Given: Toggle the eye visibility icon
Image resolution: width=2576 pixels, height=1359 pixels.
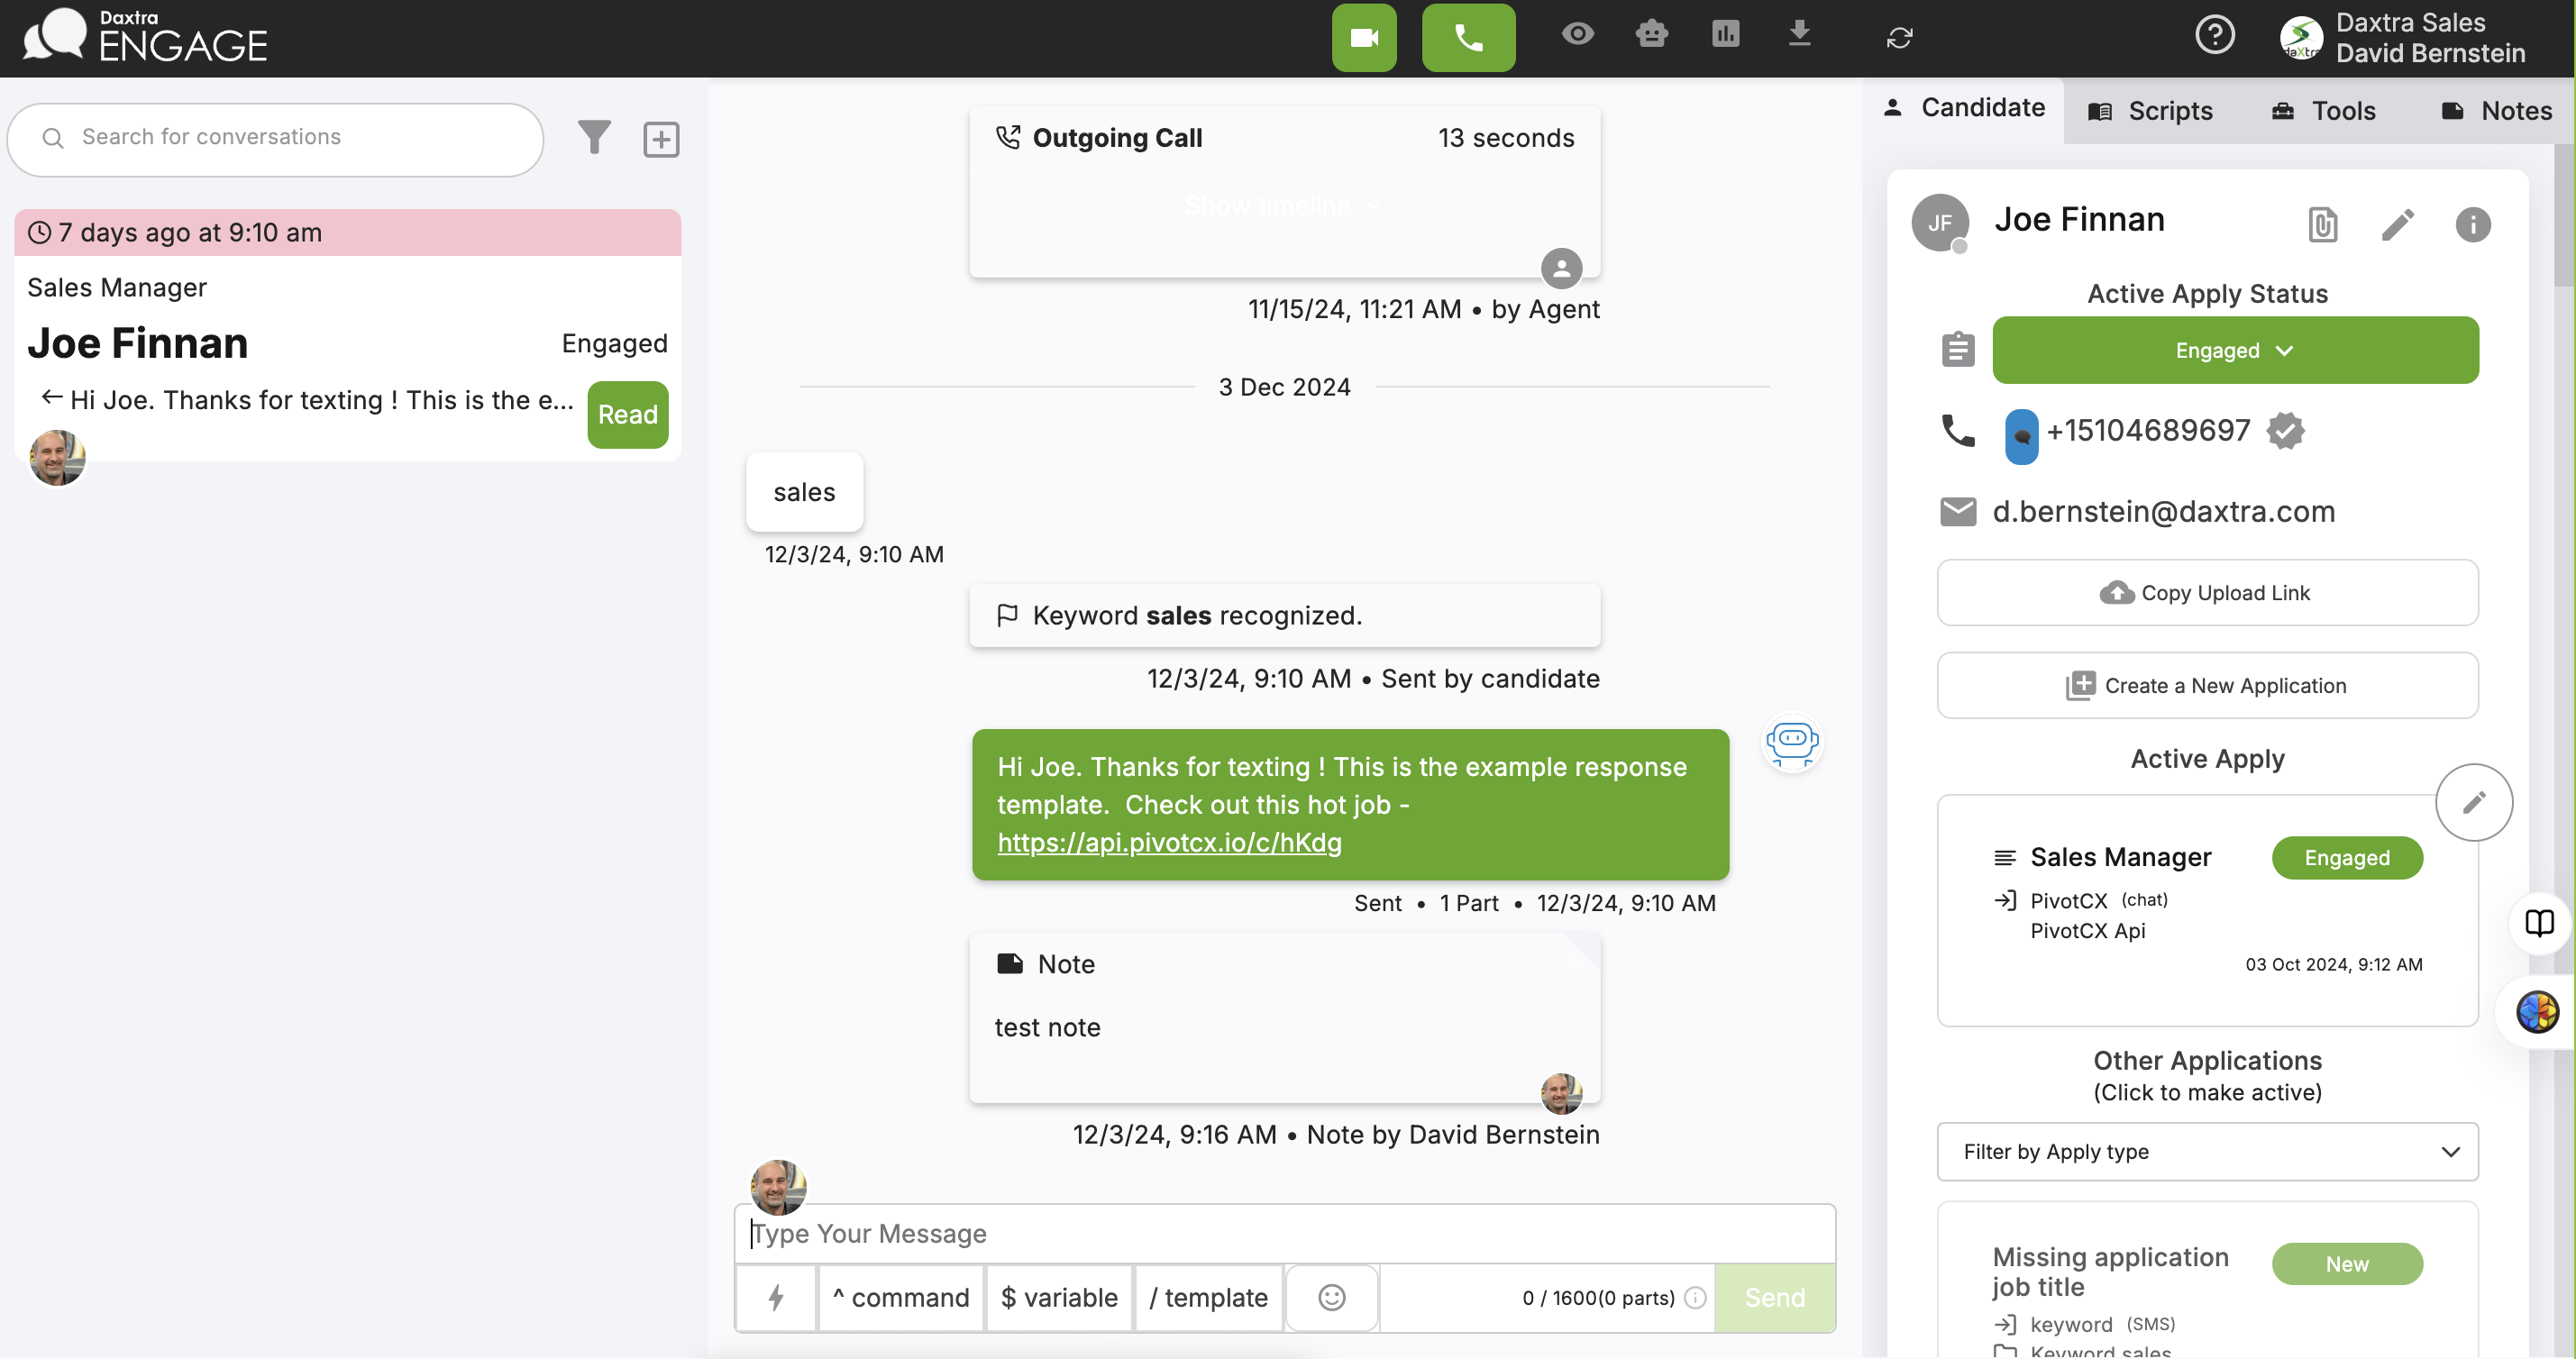Looking at the screenshot, I should 1577,35.
